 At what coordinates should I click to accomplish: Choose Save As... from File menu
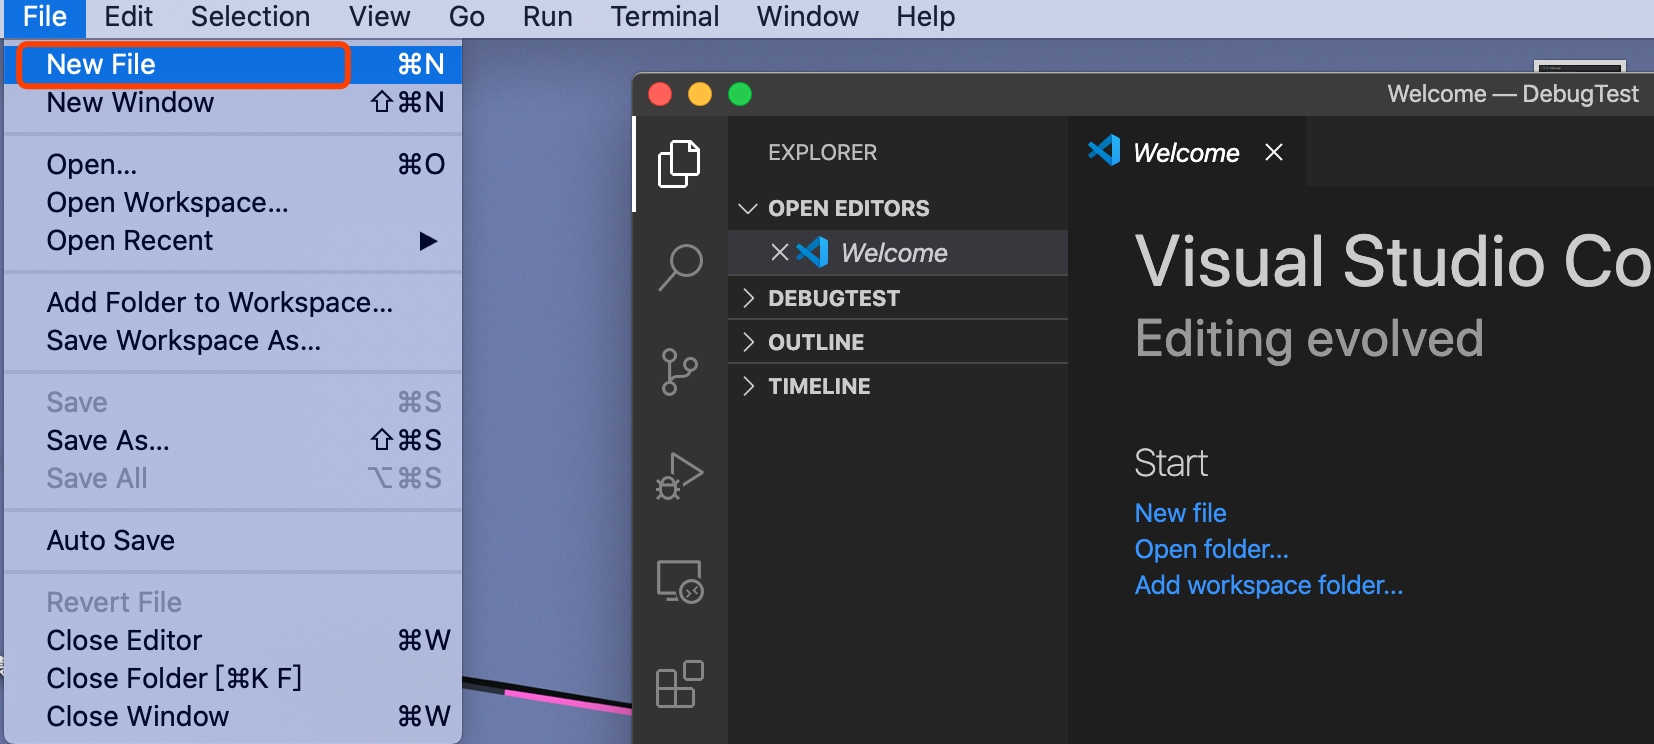233,440
